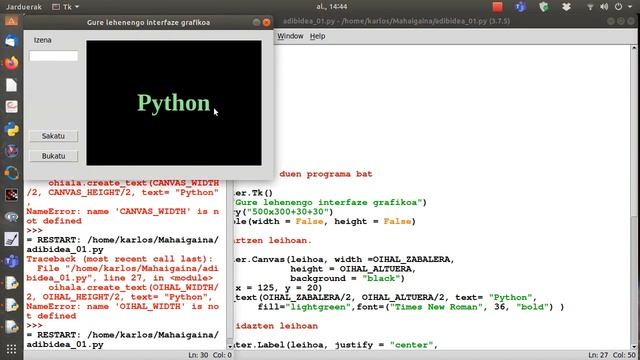Open Thunderbird mail from the dock
The width and height of the screenshot is (640, 360).
tap(11, 41)
